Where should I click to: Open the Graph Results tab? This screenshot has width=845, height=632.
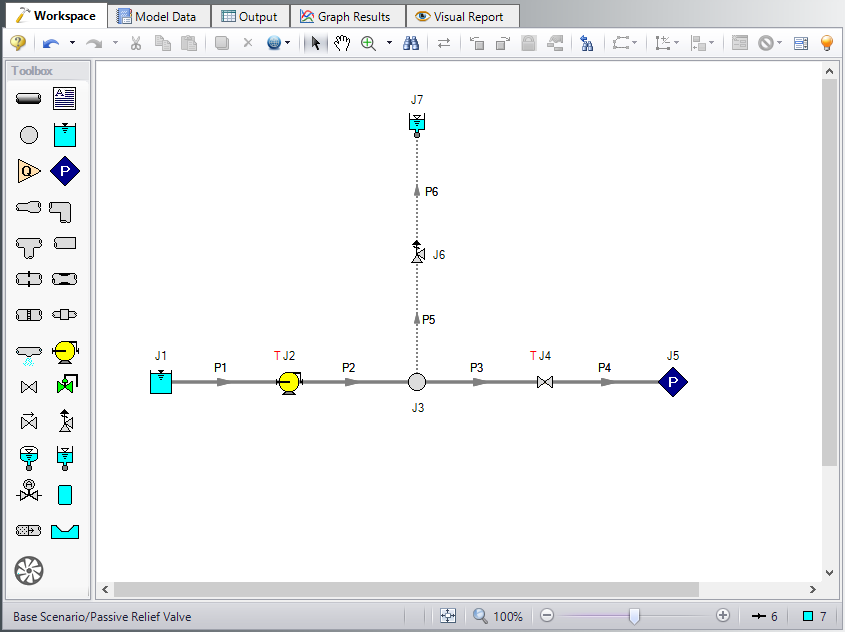coord(347,15)
